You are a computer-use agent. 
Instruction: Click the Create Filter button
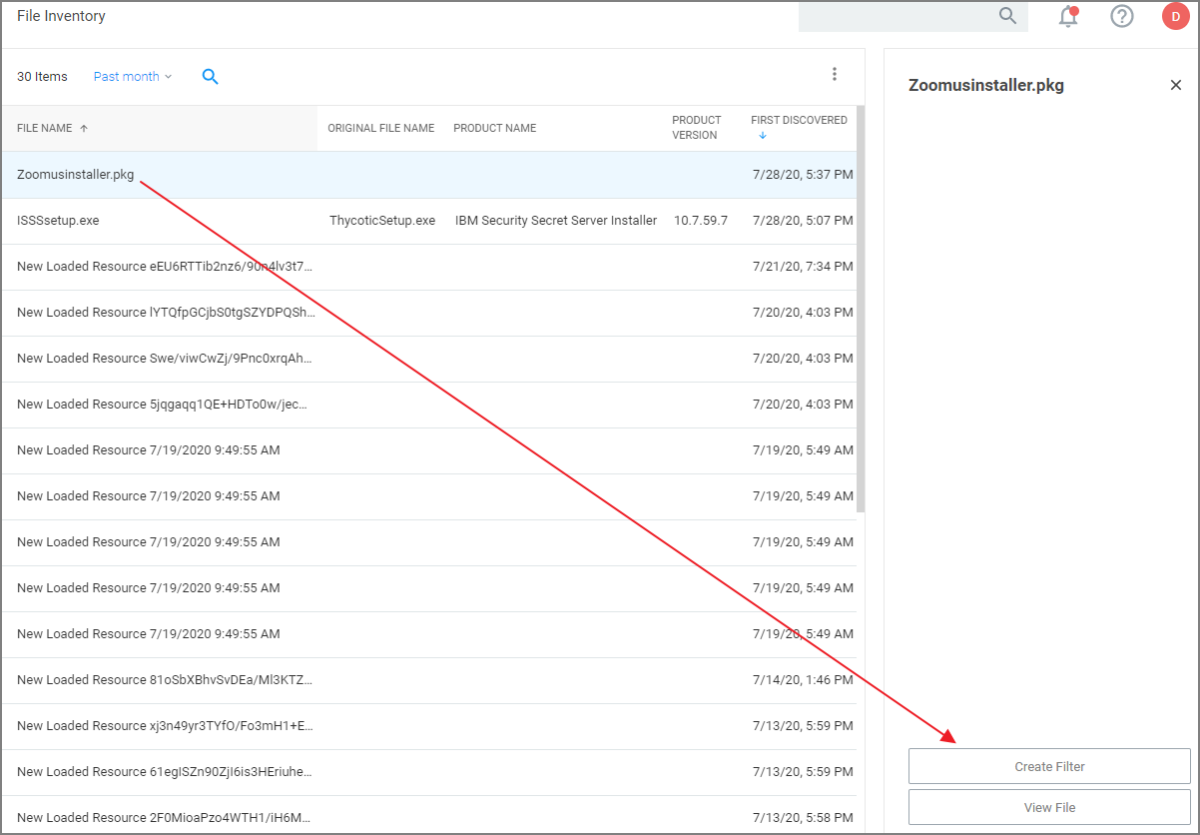point(1049,767)
